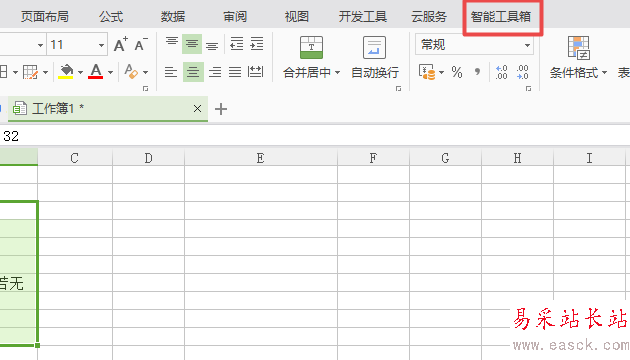The width and height of the screenshot is (630, 360).
Task: Click the draw border table icon
Action: [x=31, y=72]
